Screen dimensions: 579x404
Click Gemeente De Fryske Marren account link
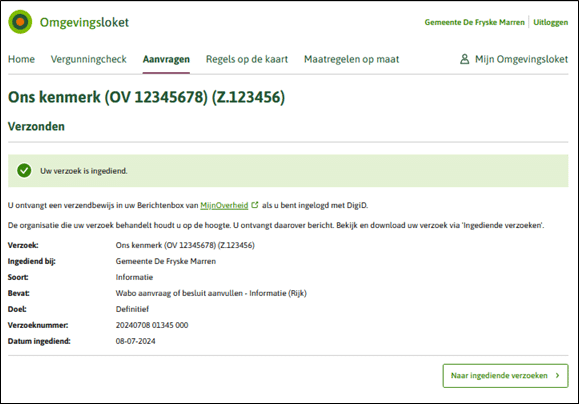click(x=474, y=22)
